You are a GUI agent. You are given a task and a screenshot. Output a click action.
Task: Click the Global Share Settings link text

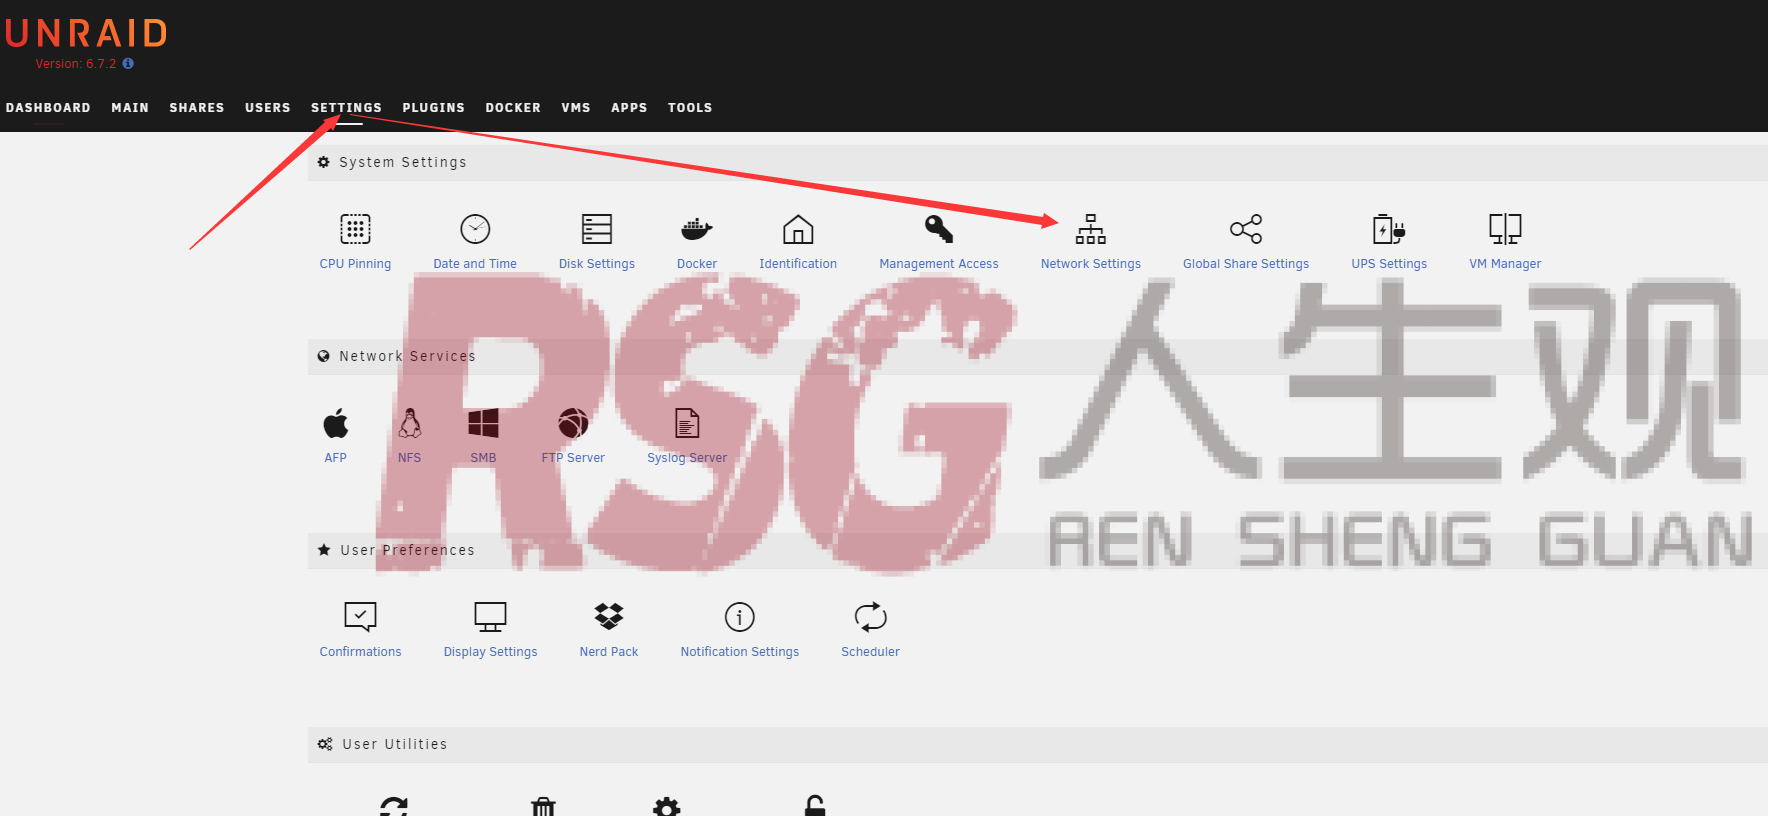pos(1246,264)
